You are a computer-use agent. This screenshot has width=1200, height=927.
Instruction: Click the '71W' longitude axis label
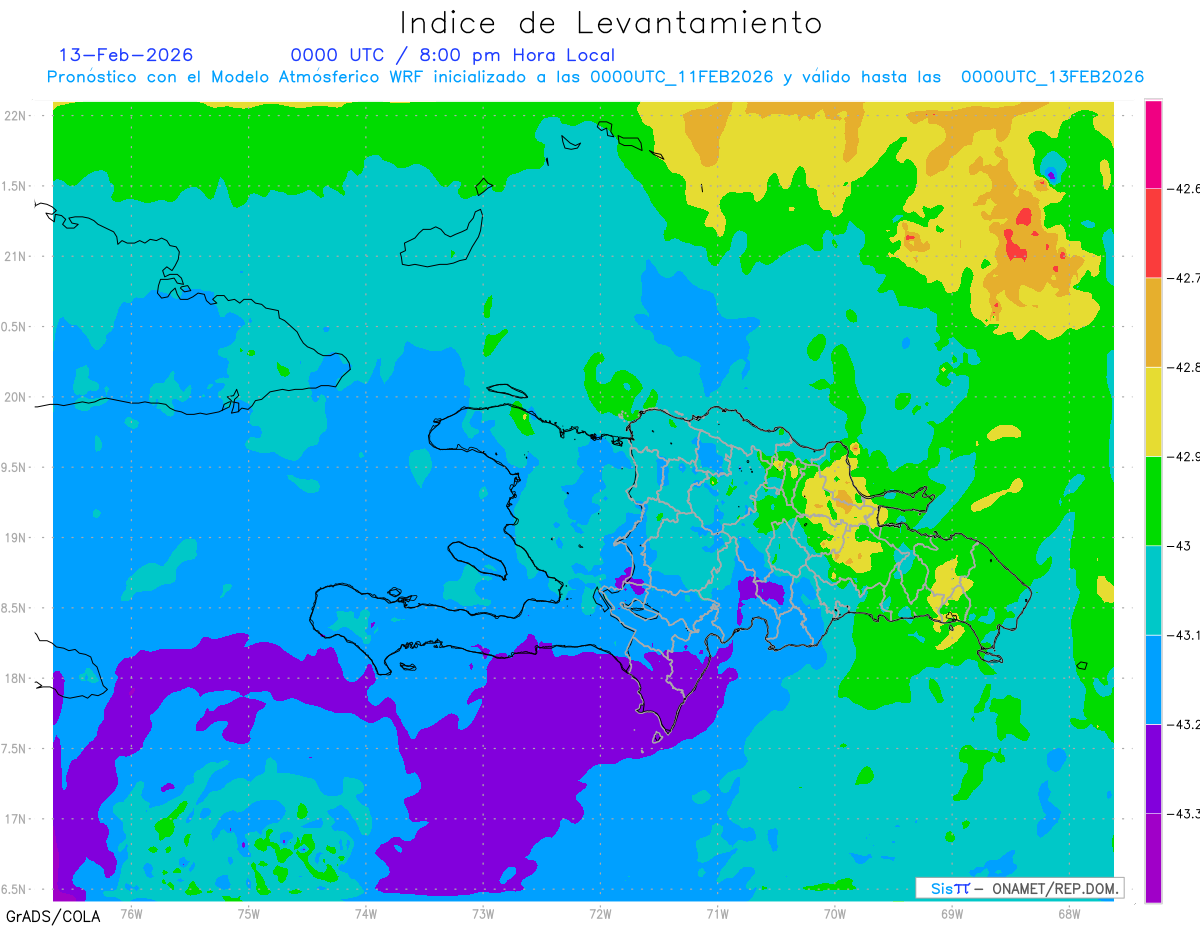(x=717, y=913)
